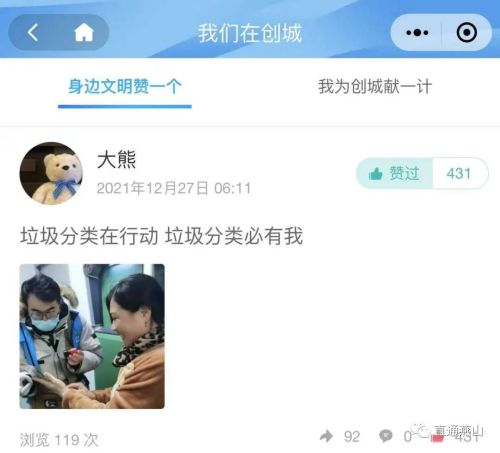This screenshot has width=500, height=453.
Task: Open the teddy bear avatar of 大熊
Action: pos(51,173)
